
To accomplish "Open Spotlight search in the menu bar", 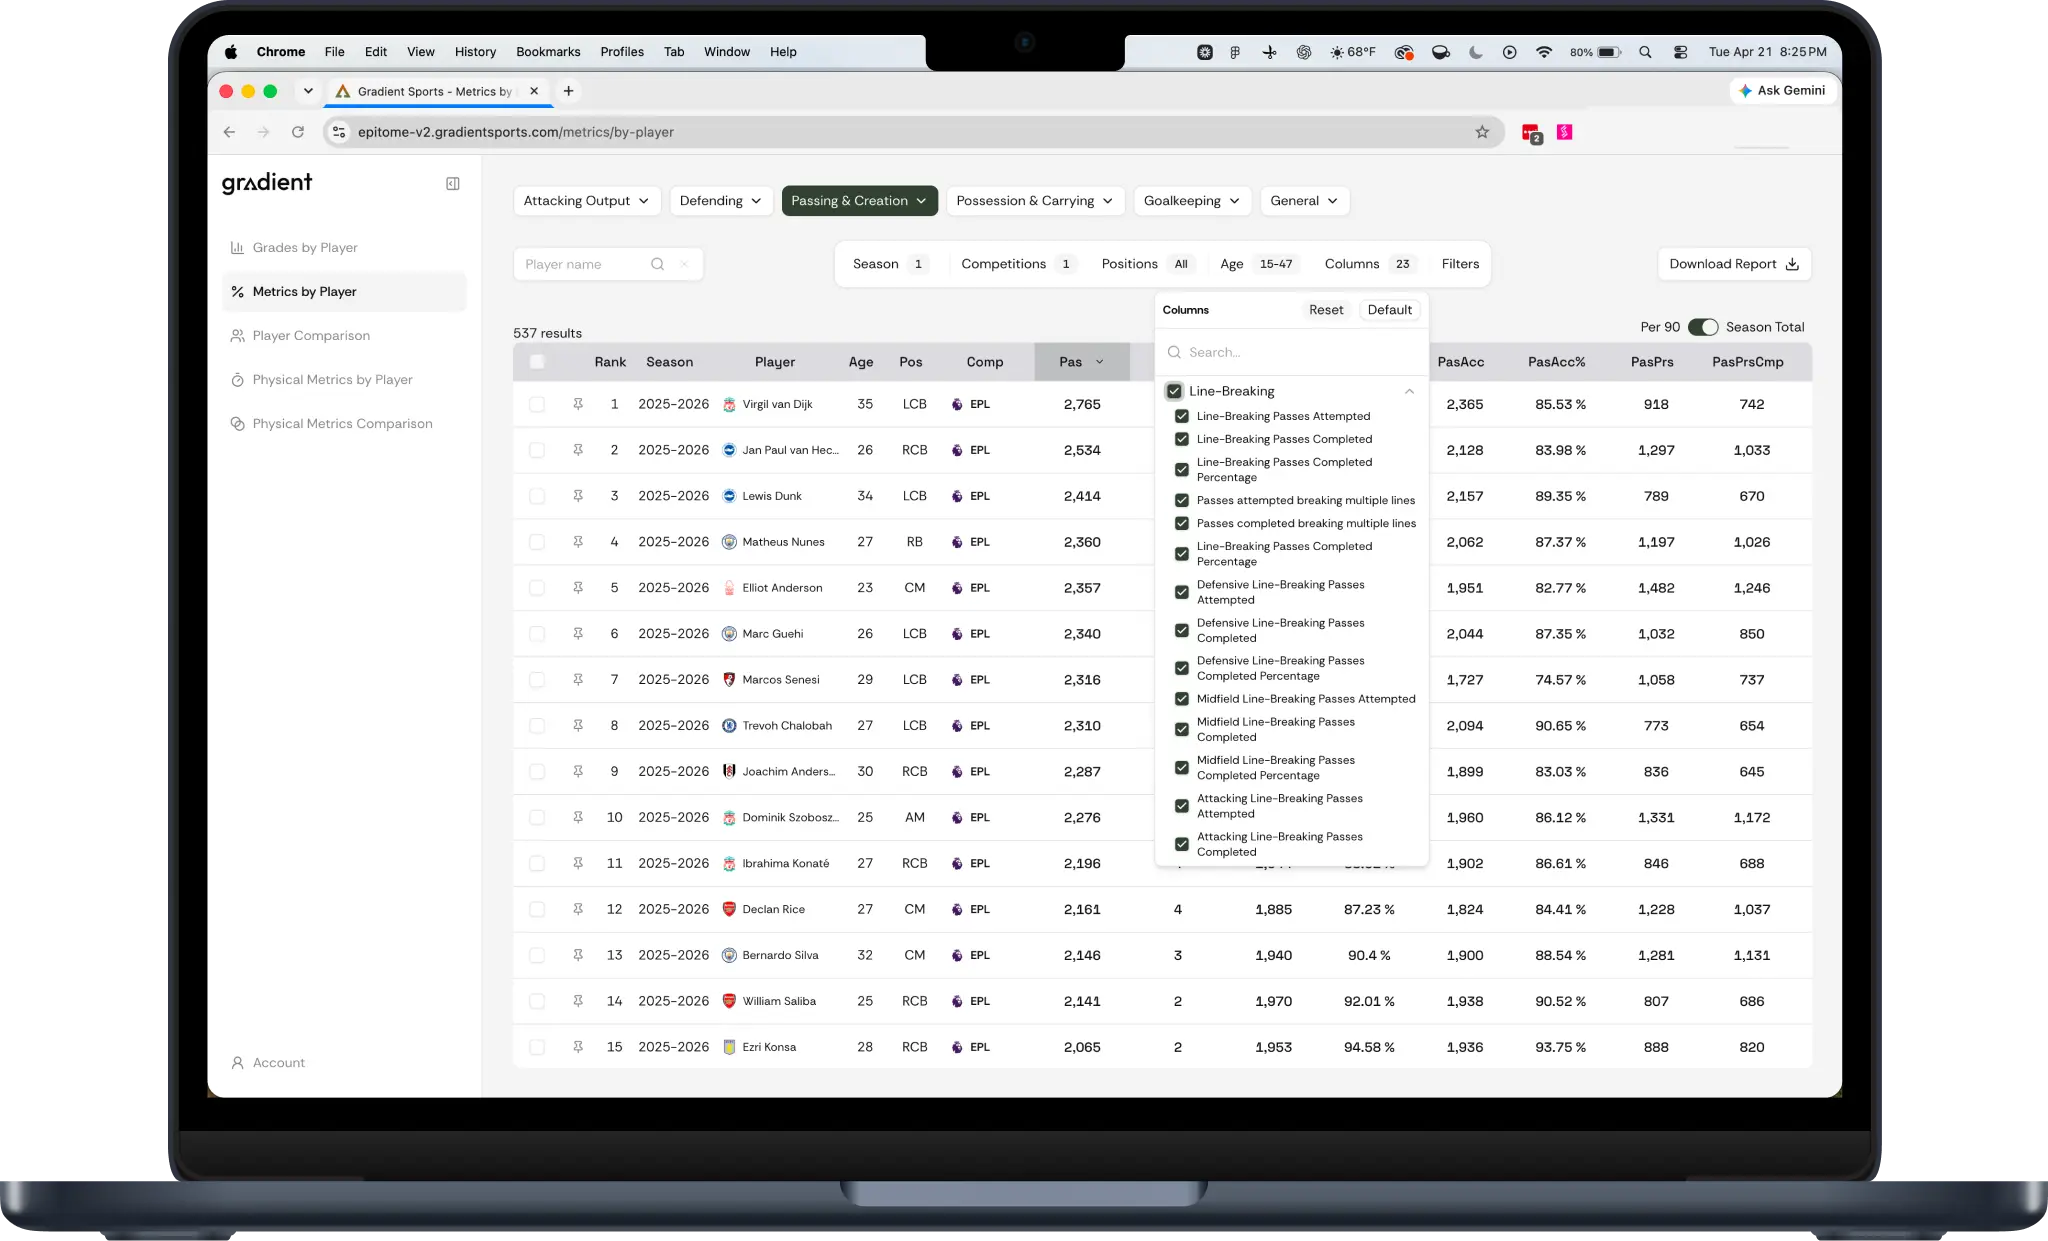I will pos(1645,52).
